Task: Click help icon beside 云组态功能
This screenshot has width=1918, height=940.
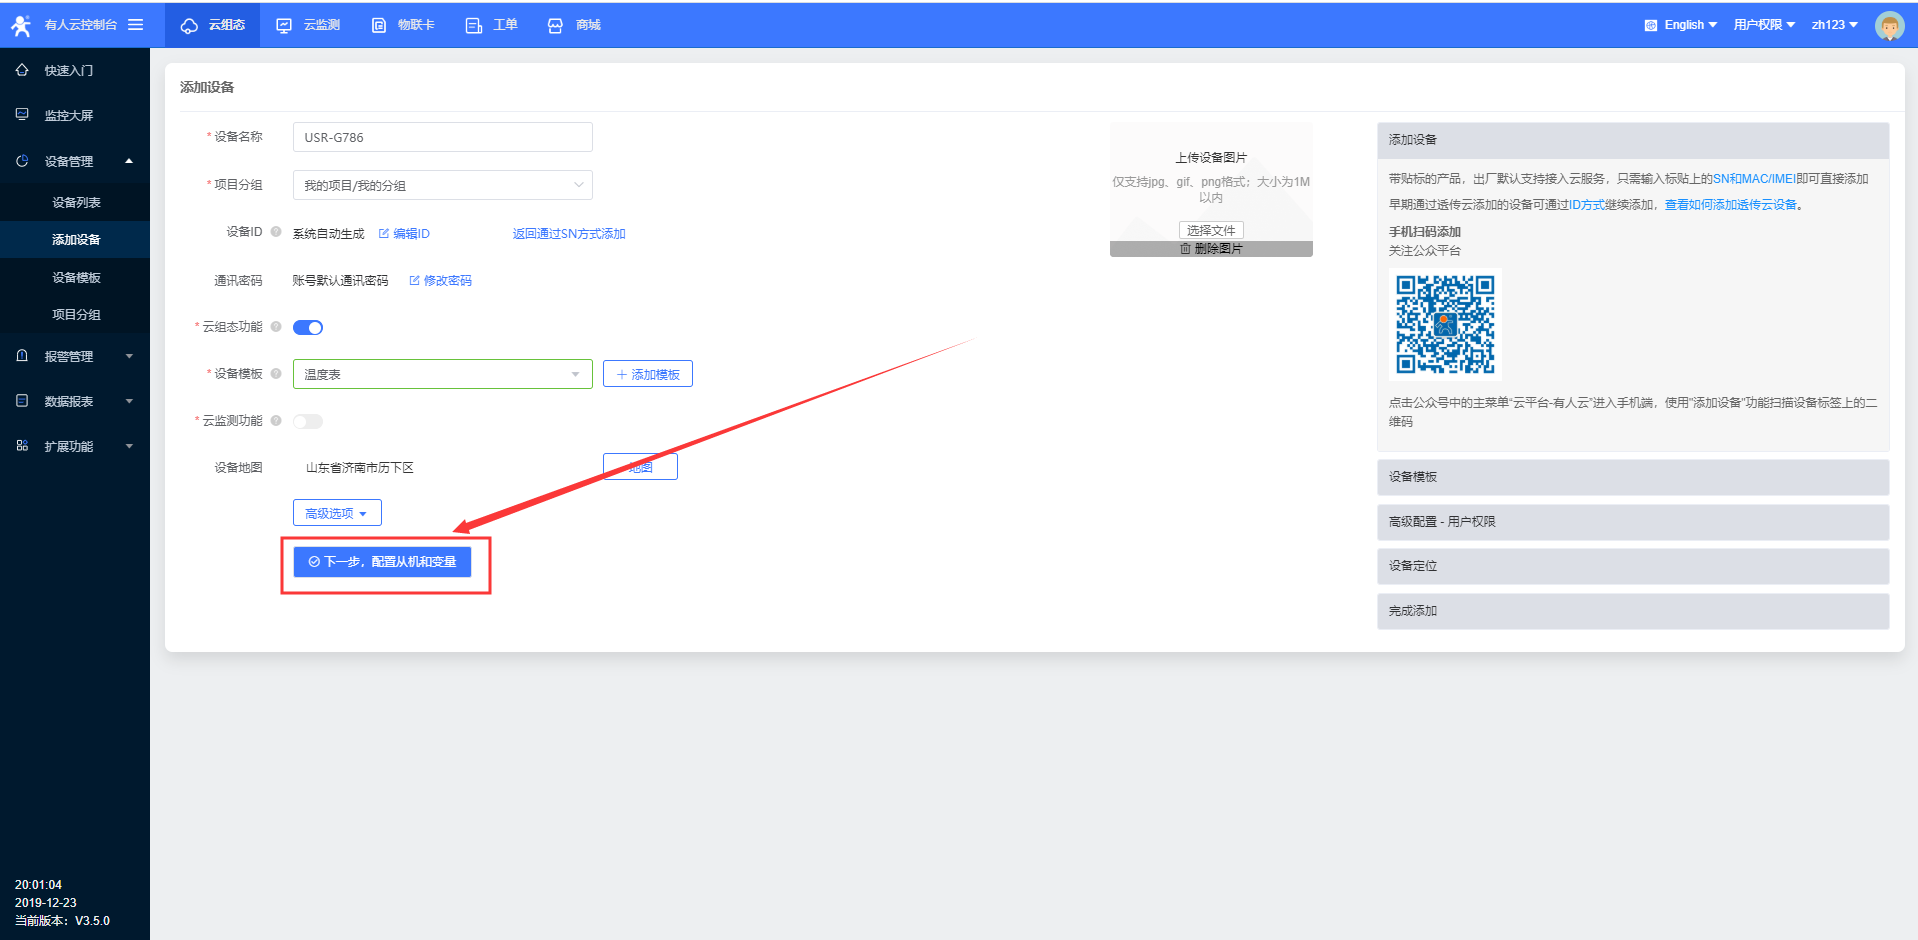Action: point(276,327)
